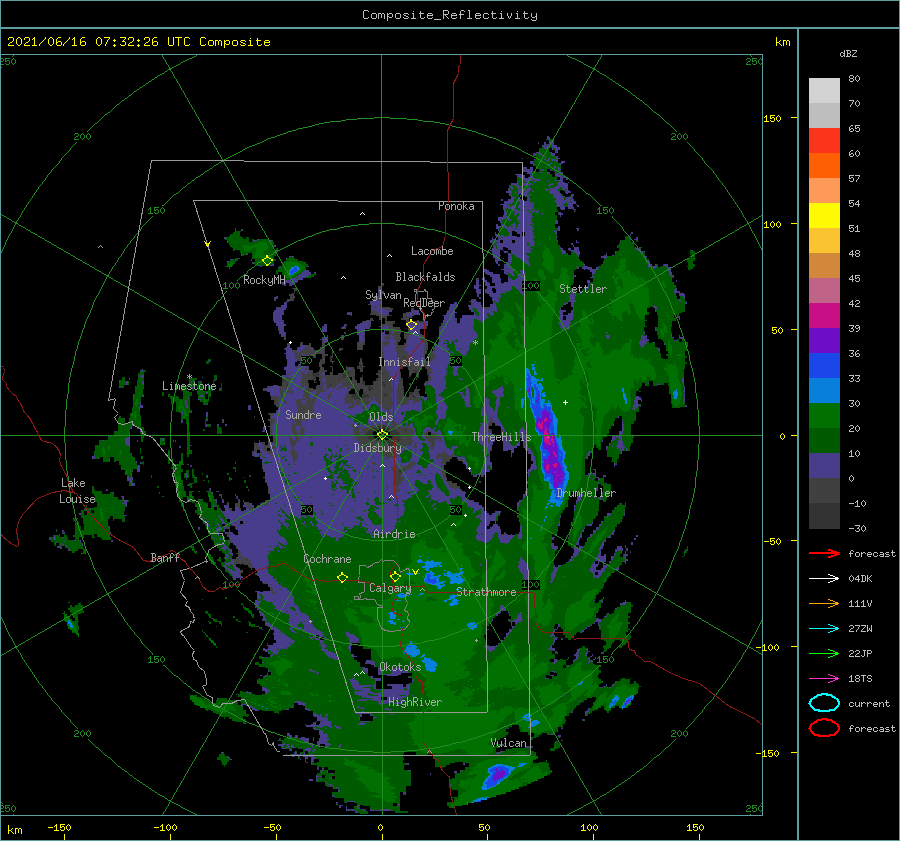
Task: Select the Strathmore label
Action: click(486, 592)
